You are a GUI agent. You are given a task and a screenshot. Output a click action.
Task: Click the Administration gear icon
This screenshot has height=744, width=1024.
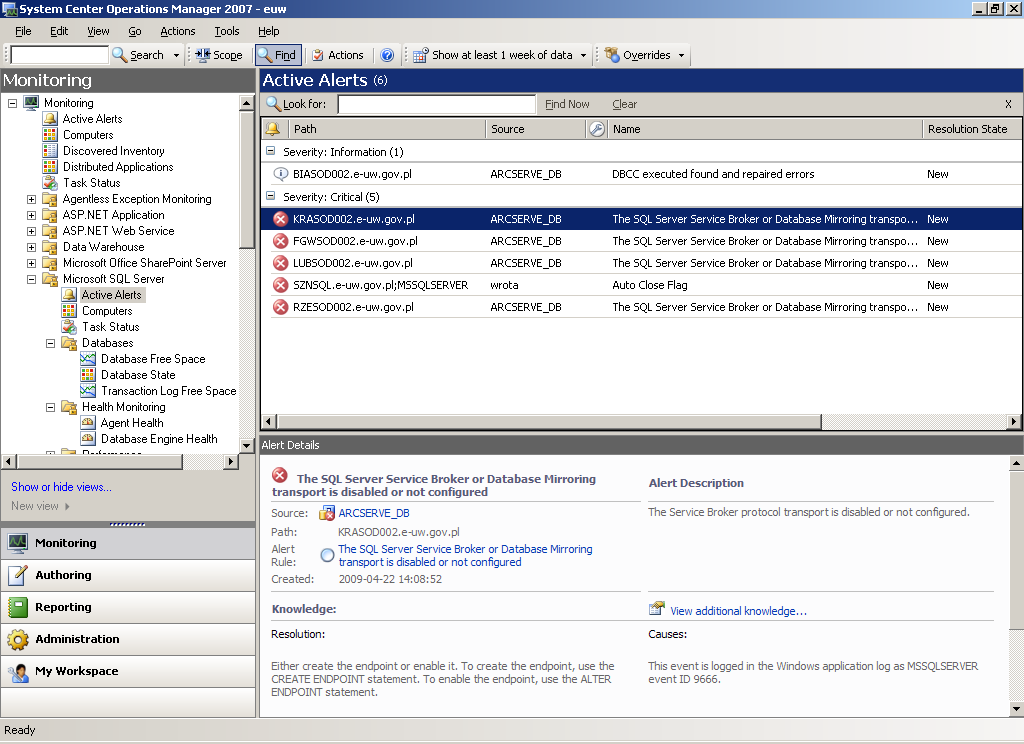pyautogui.click(x=18, y=639)
